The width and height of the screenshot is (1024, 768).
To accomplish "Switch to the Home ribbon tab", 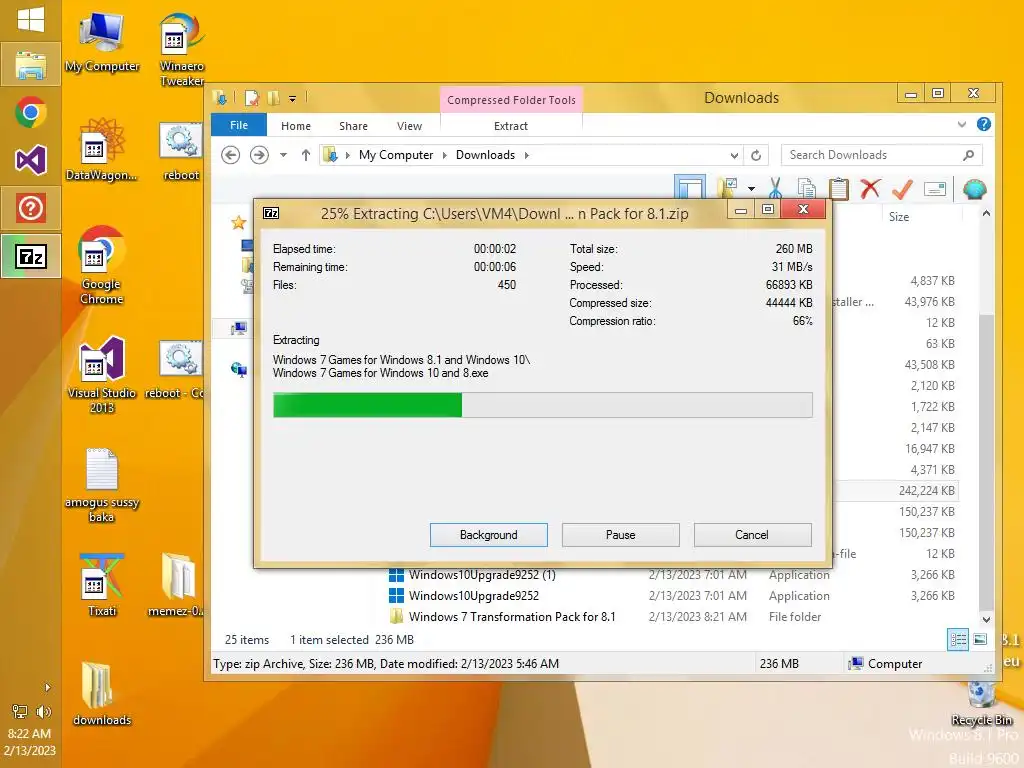I will pos(296,126).
